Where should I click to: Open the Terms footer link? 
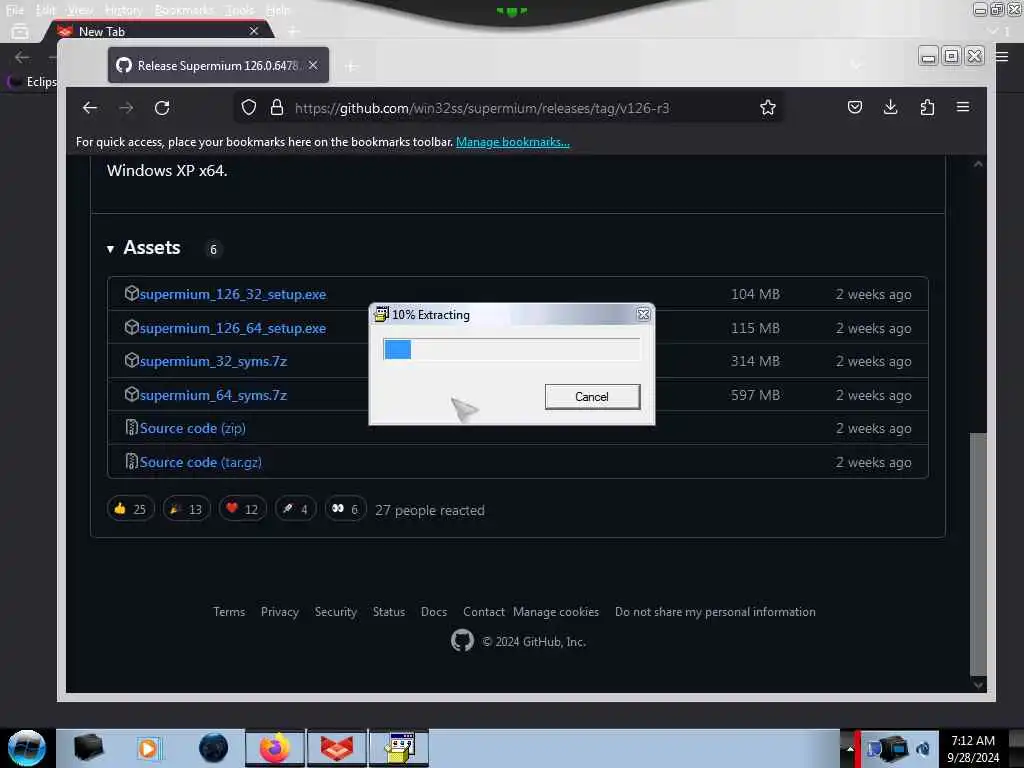point(229,612)
